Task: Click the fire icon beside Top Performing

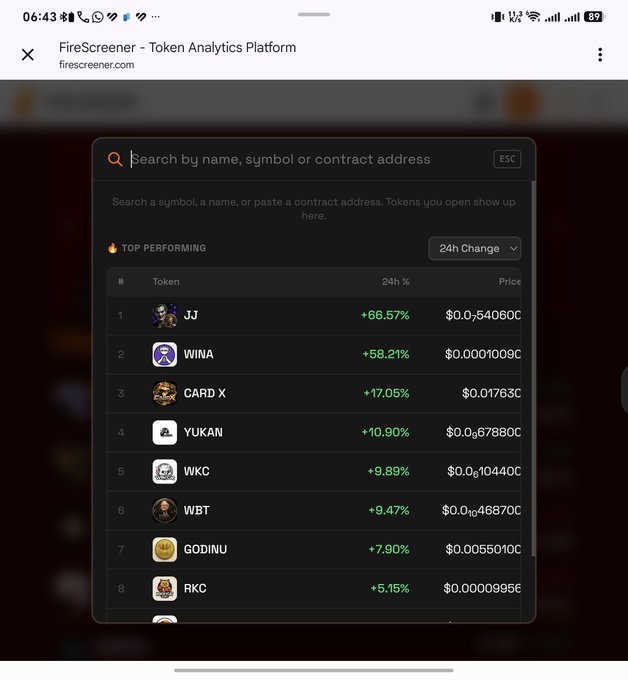Action: (x=112, y=248)
